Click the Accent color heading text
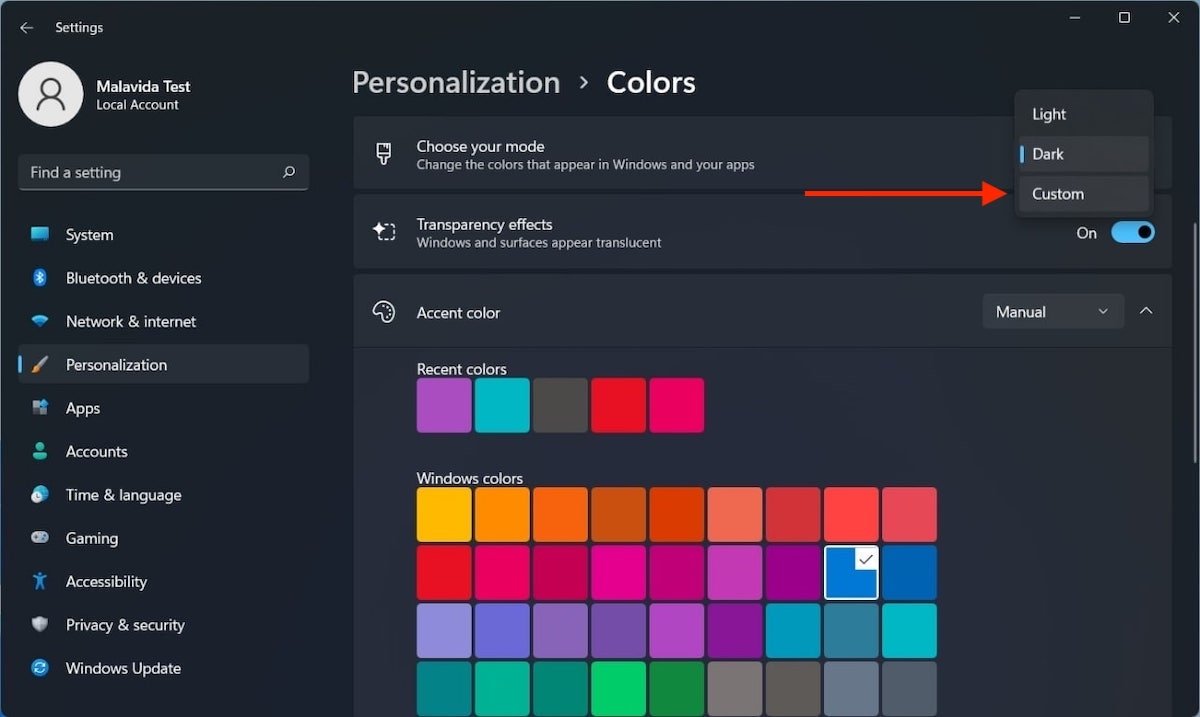 [x=458, y=313]
